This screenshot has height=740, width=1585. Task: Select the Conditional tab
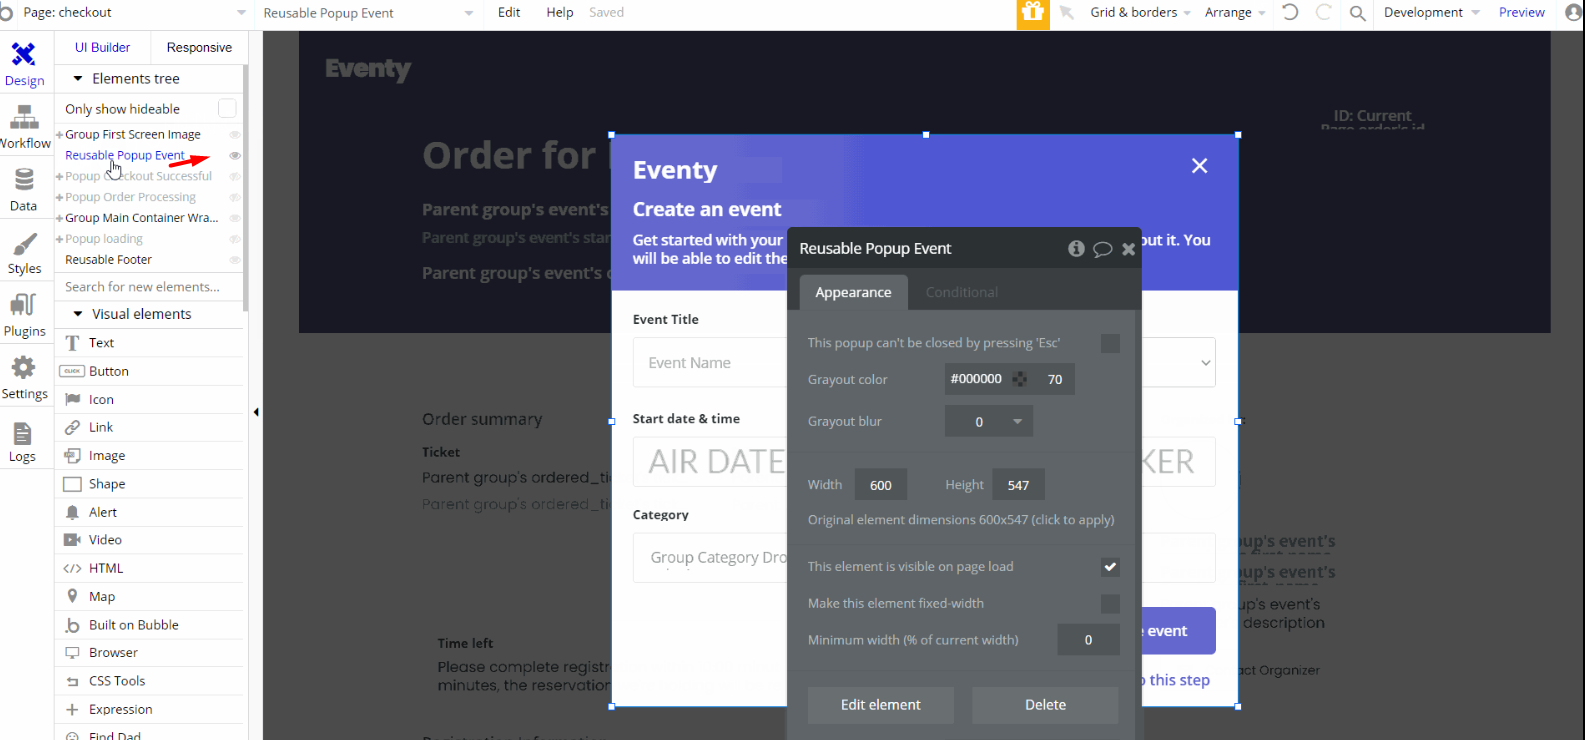point(962,292)
